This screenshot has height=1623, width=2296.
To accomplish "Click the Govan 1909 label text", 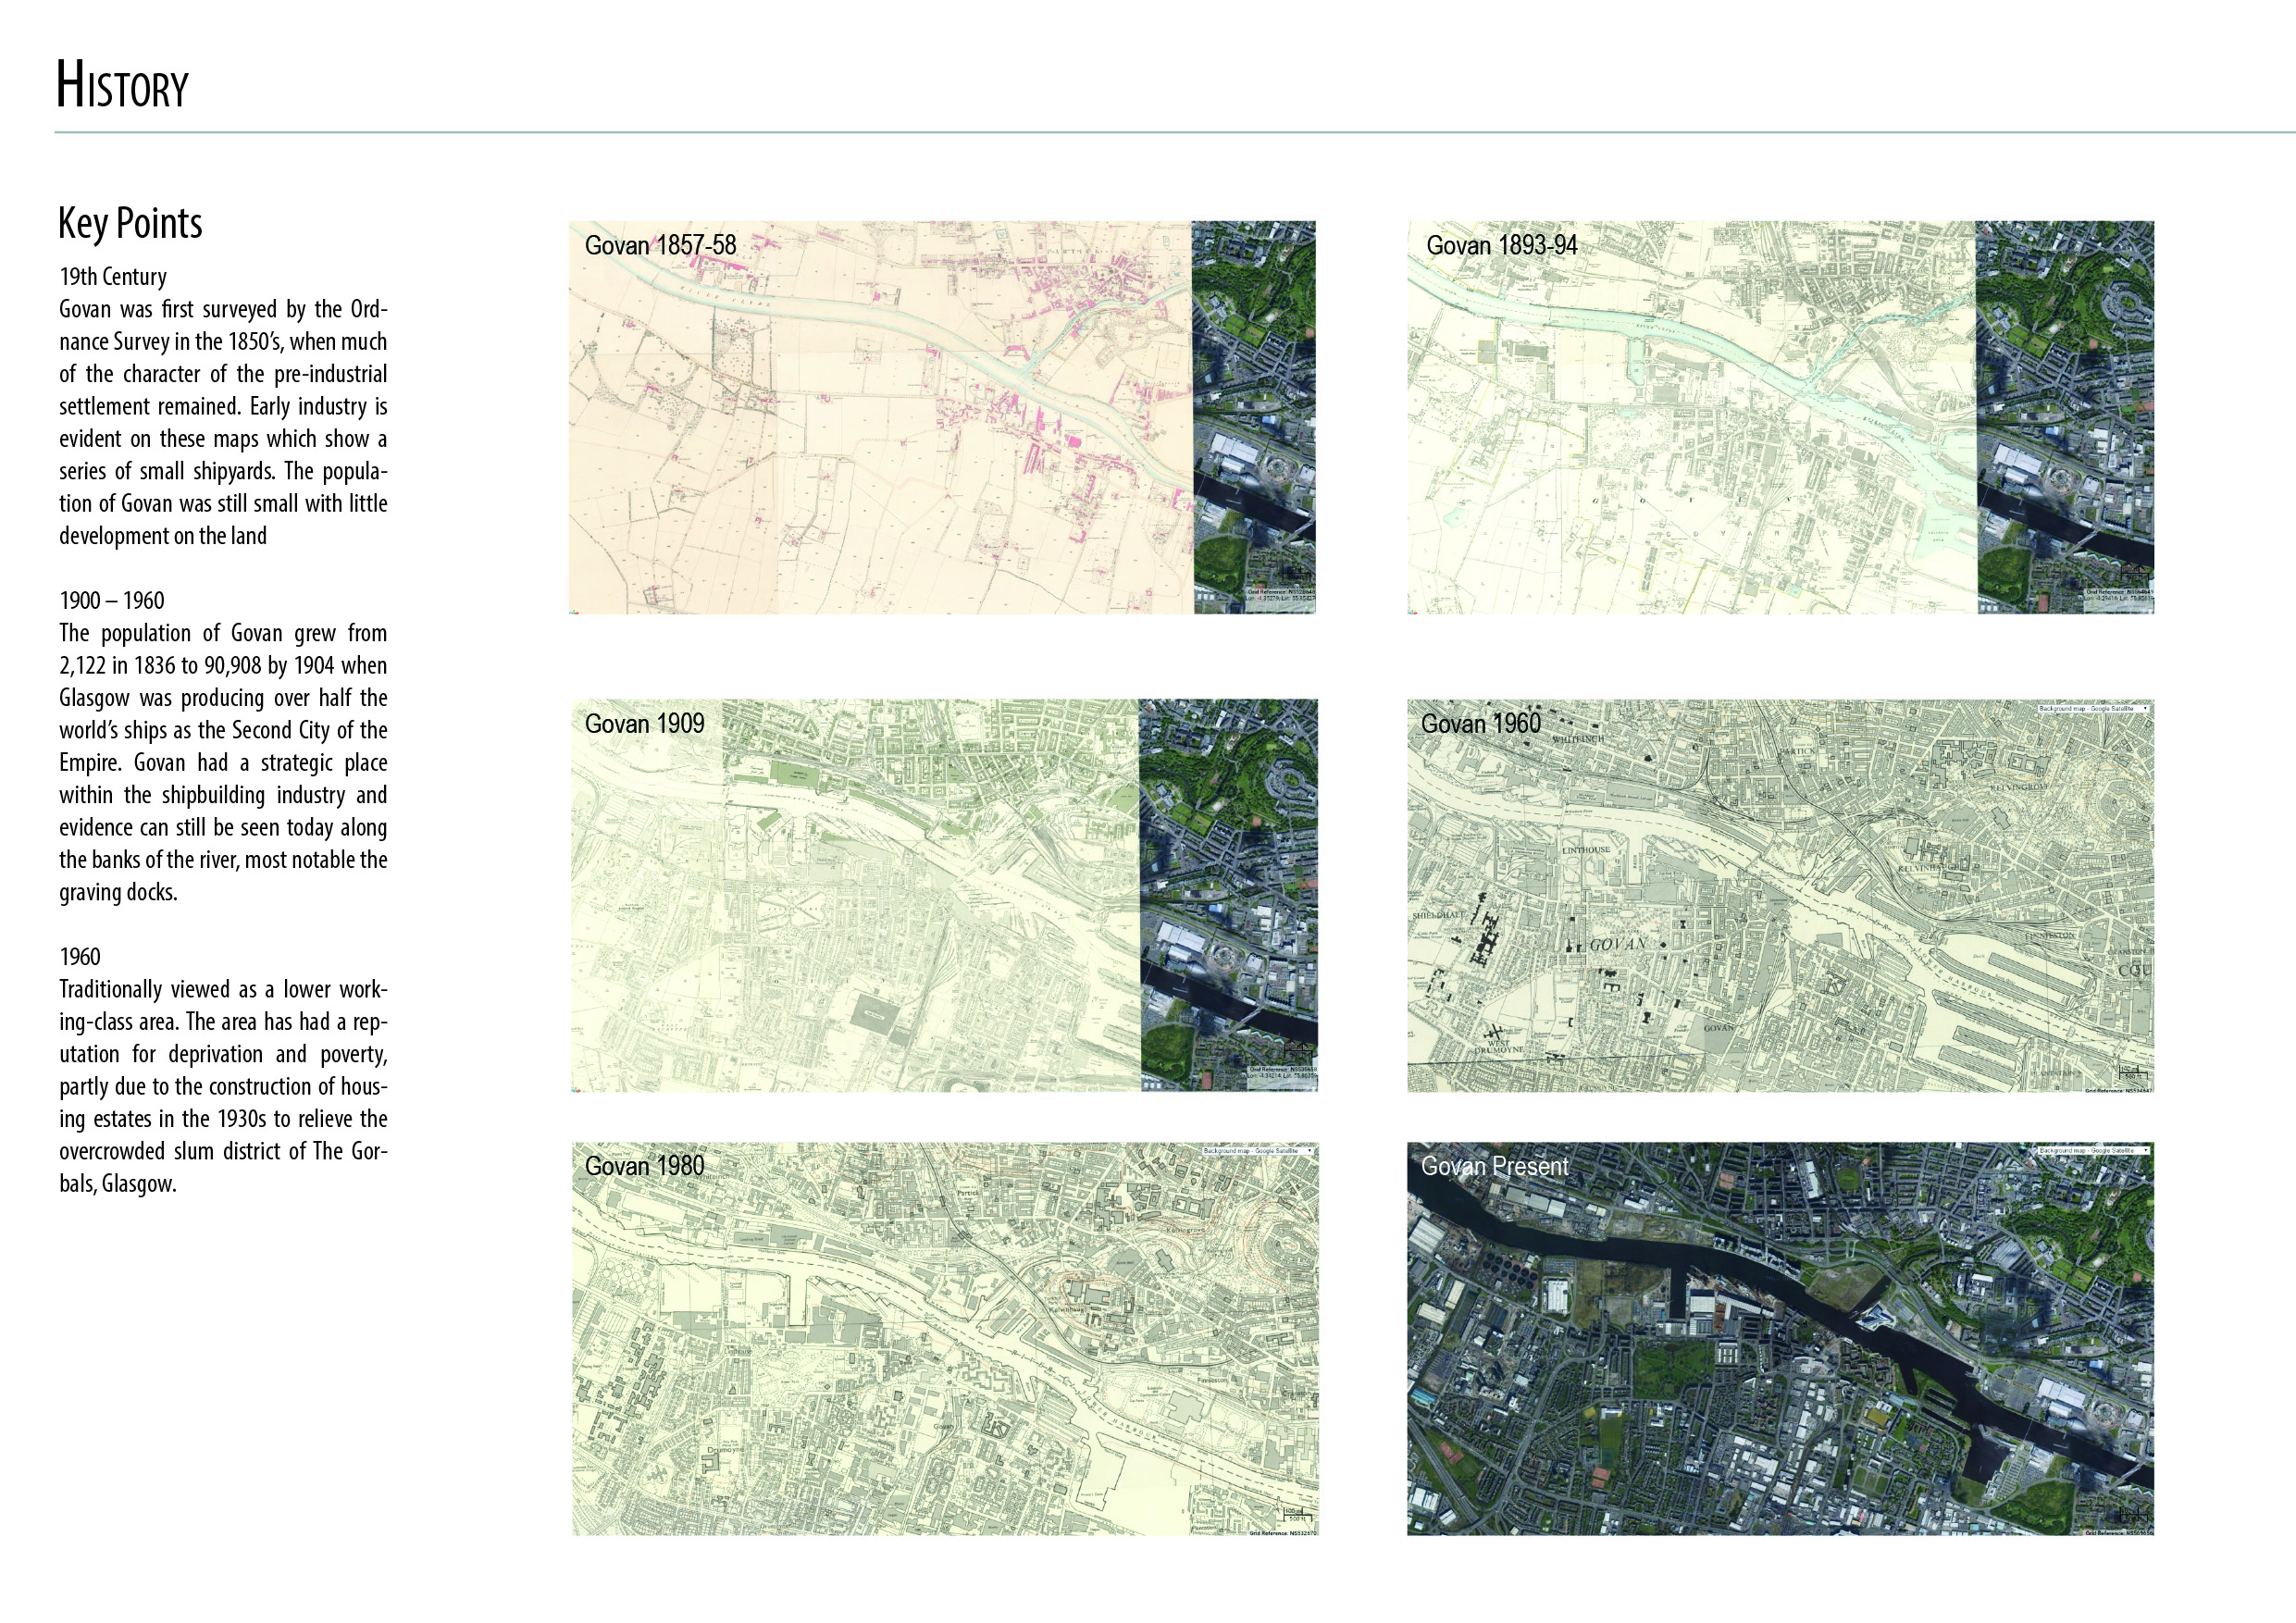I will pyautogui.click(x=644, y=724).
